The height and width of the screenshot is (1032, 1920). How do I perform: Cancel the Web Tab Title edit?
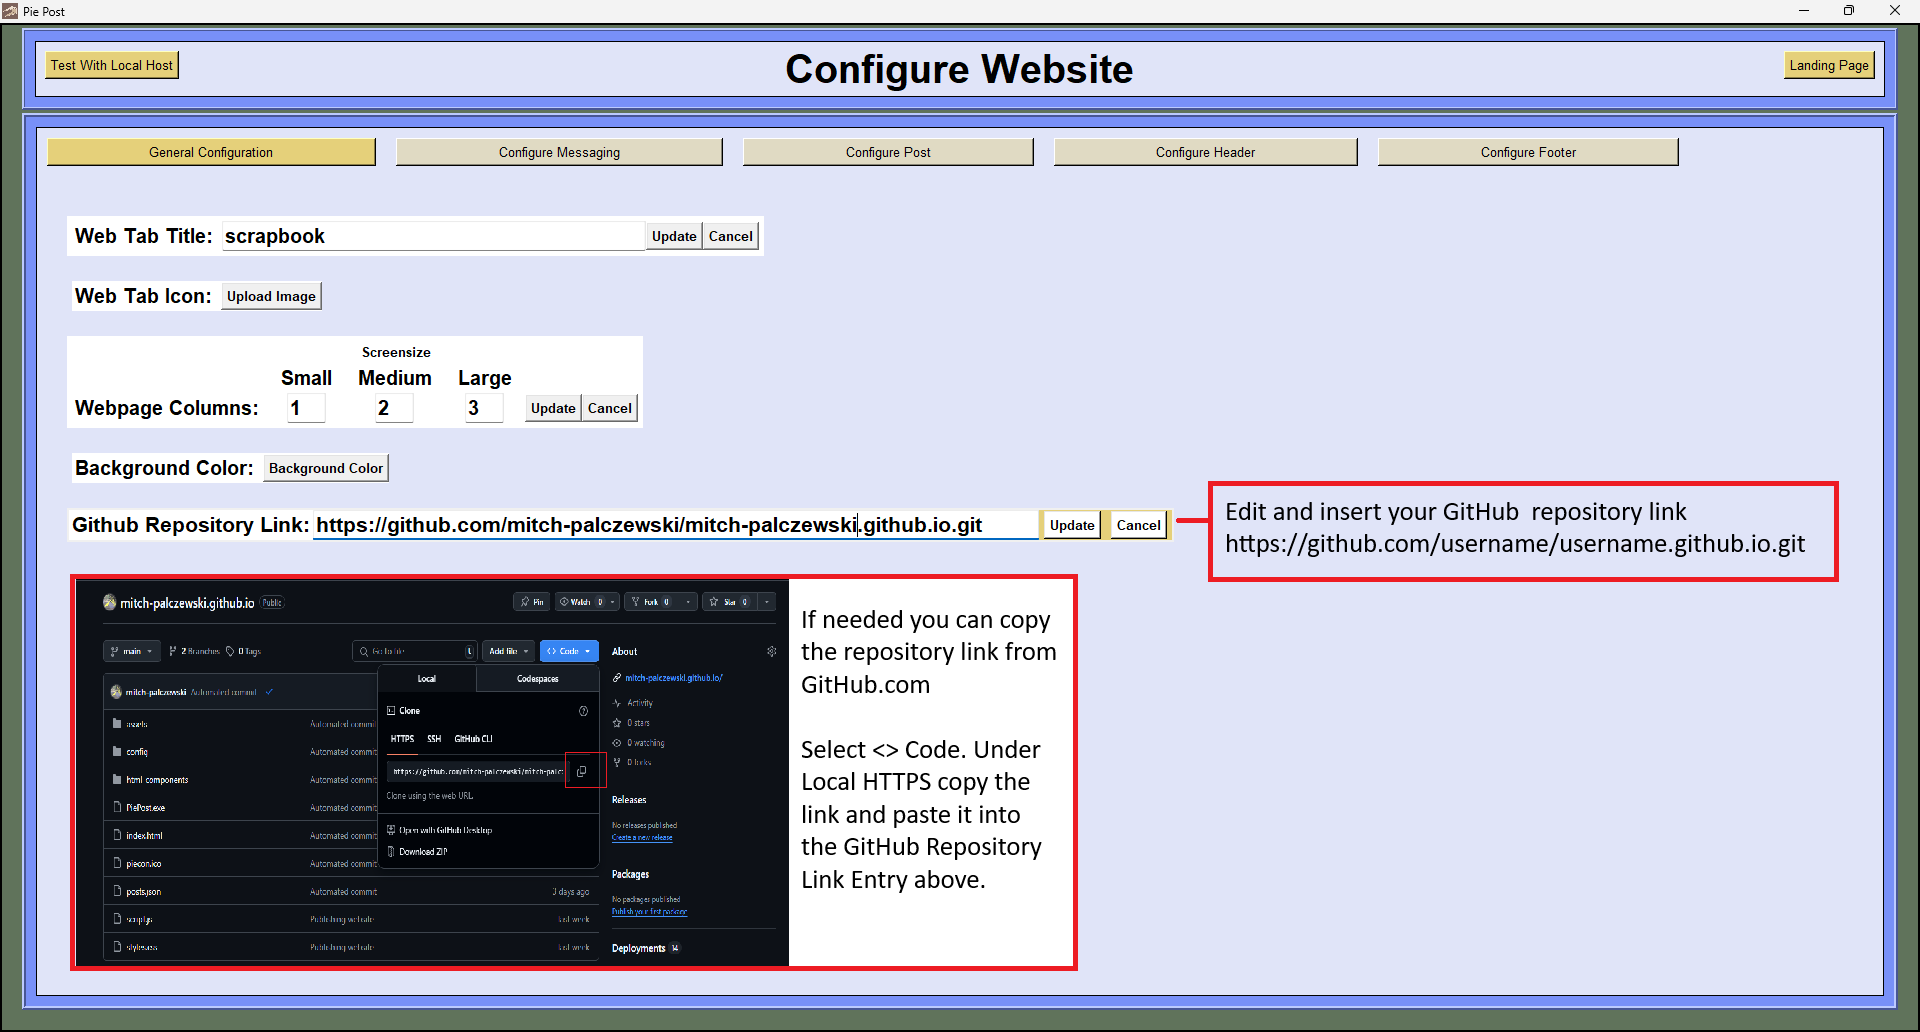point(731,236)
